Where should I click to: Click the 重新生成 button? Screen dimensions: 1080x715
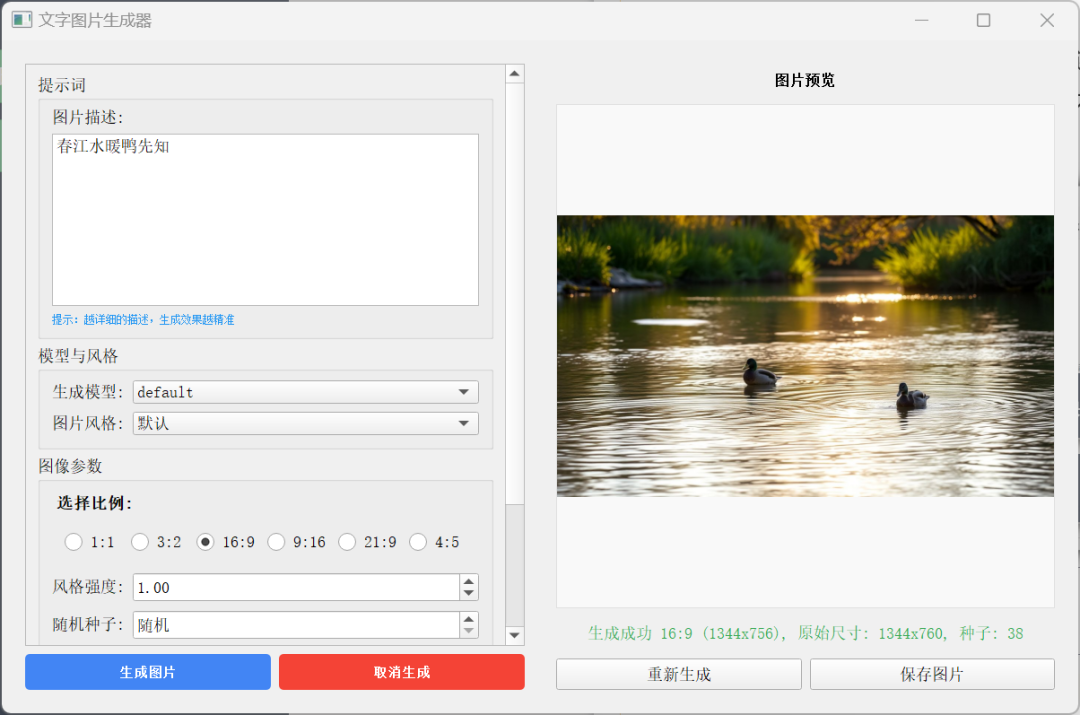pos(679,674)
